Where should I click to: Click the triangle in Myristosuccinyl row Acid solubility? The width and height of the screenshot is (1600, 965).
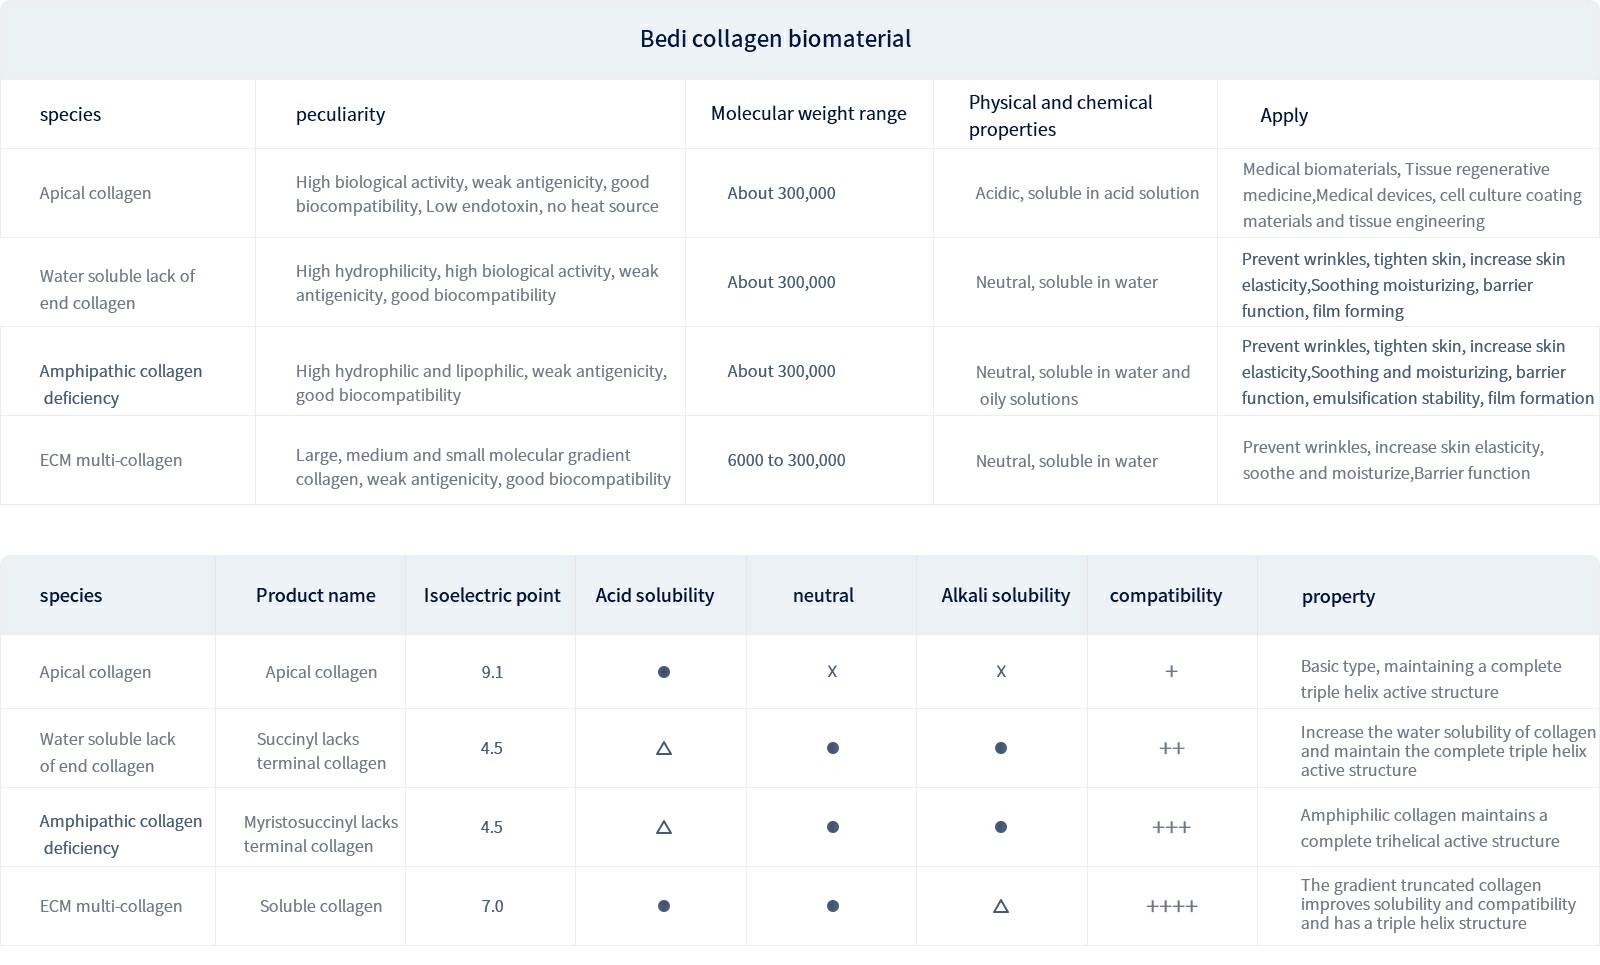pos(663,827)
